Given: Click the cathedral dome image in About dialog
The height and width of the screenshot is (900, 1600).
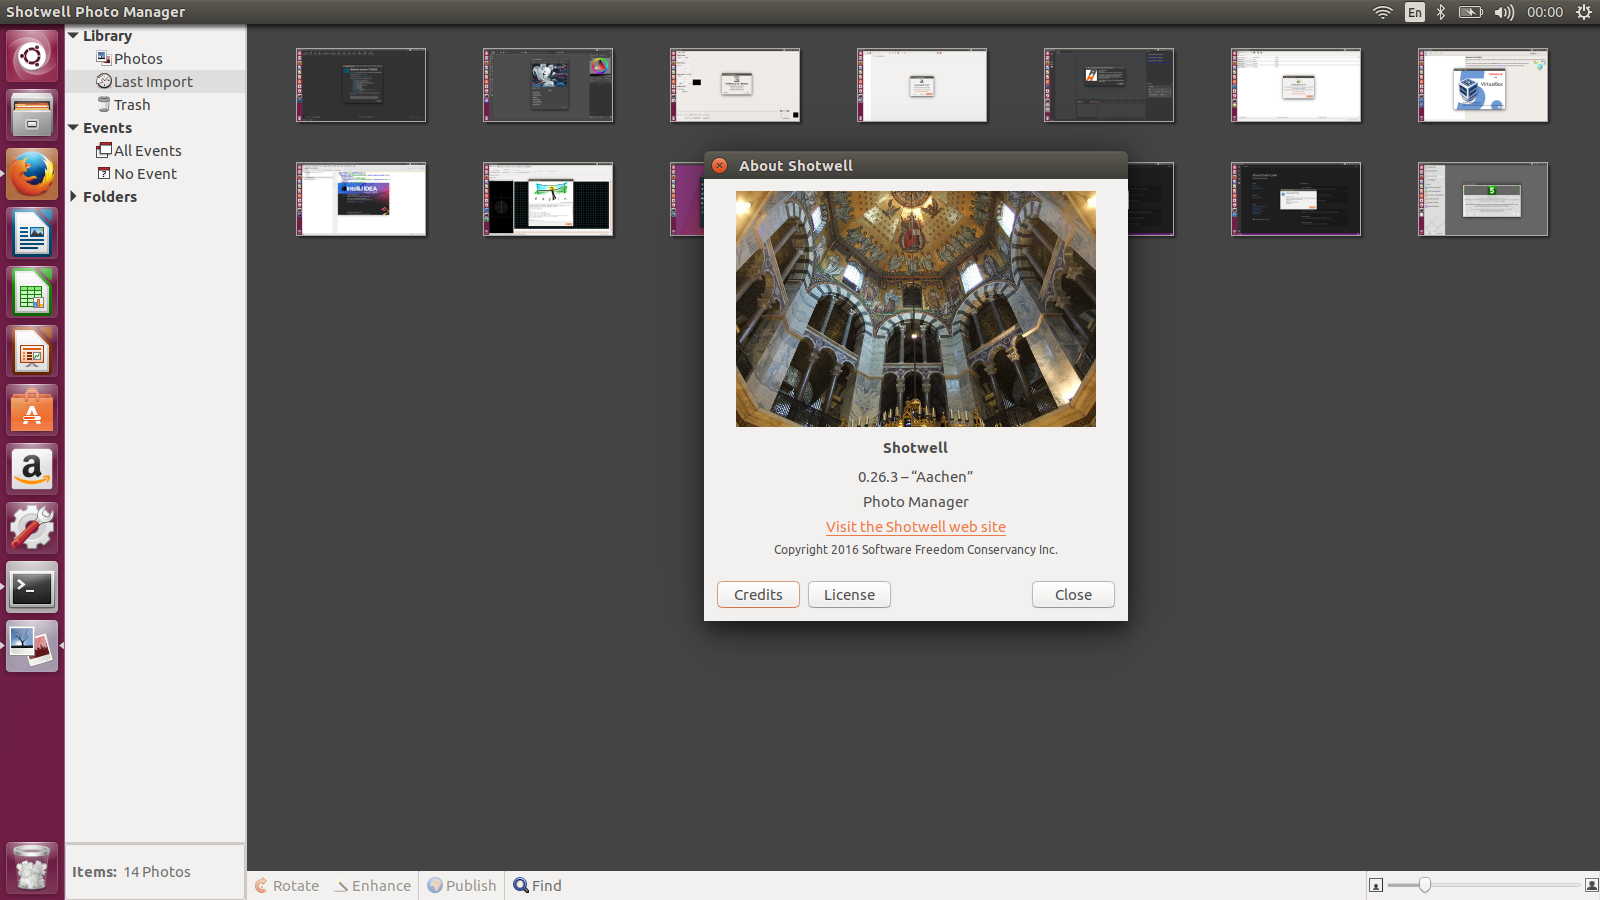Looking at the screenshot, I should coord(916,309).
